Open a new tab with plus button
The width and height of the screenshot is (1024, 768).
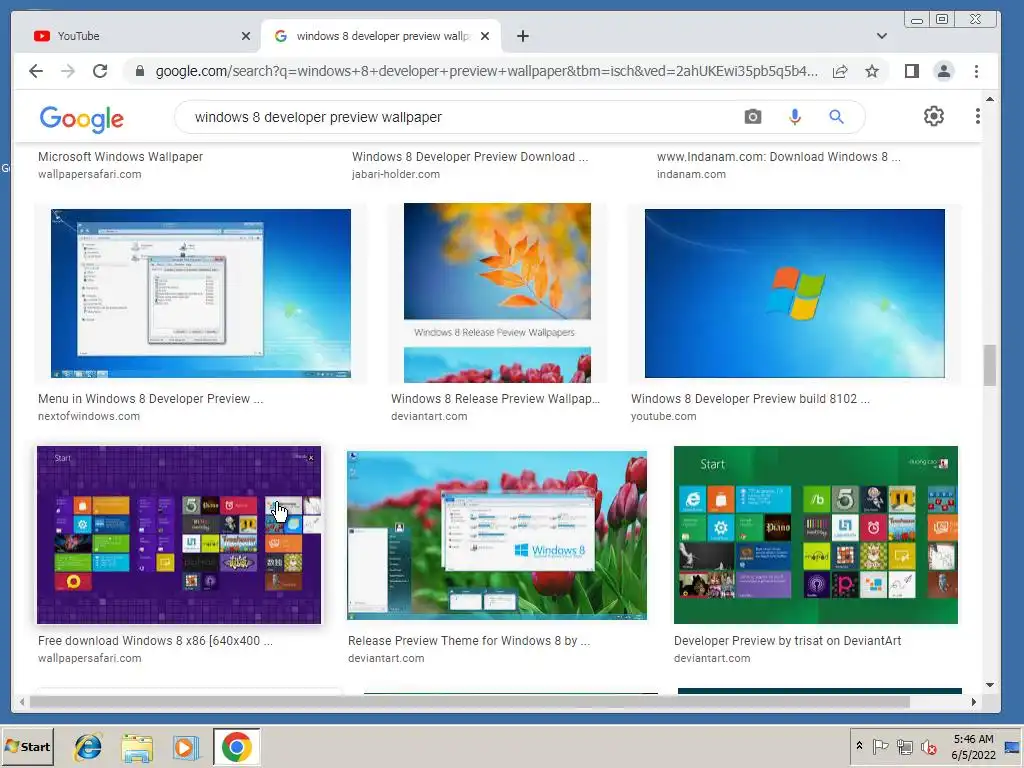coord(523,36)
